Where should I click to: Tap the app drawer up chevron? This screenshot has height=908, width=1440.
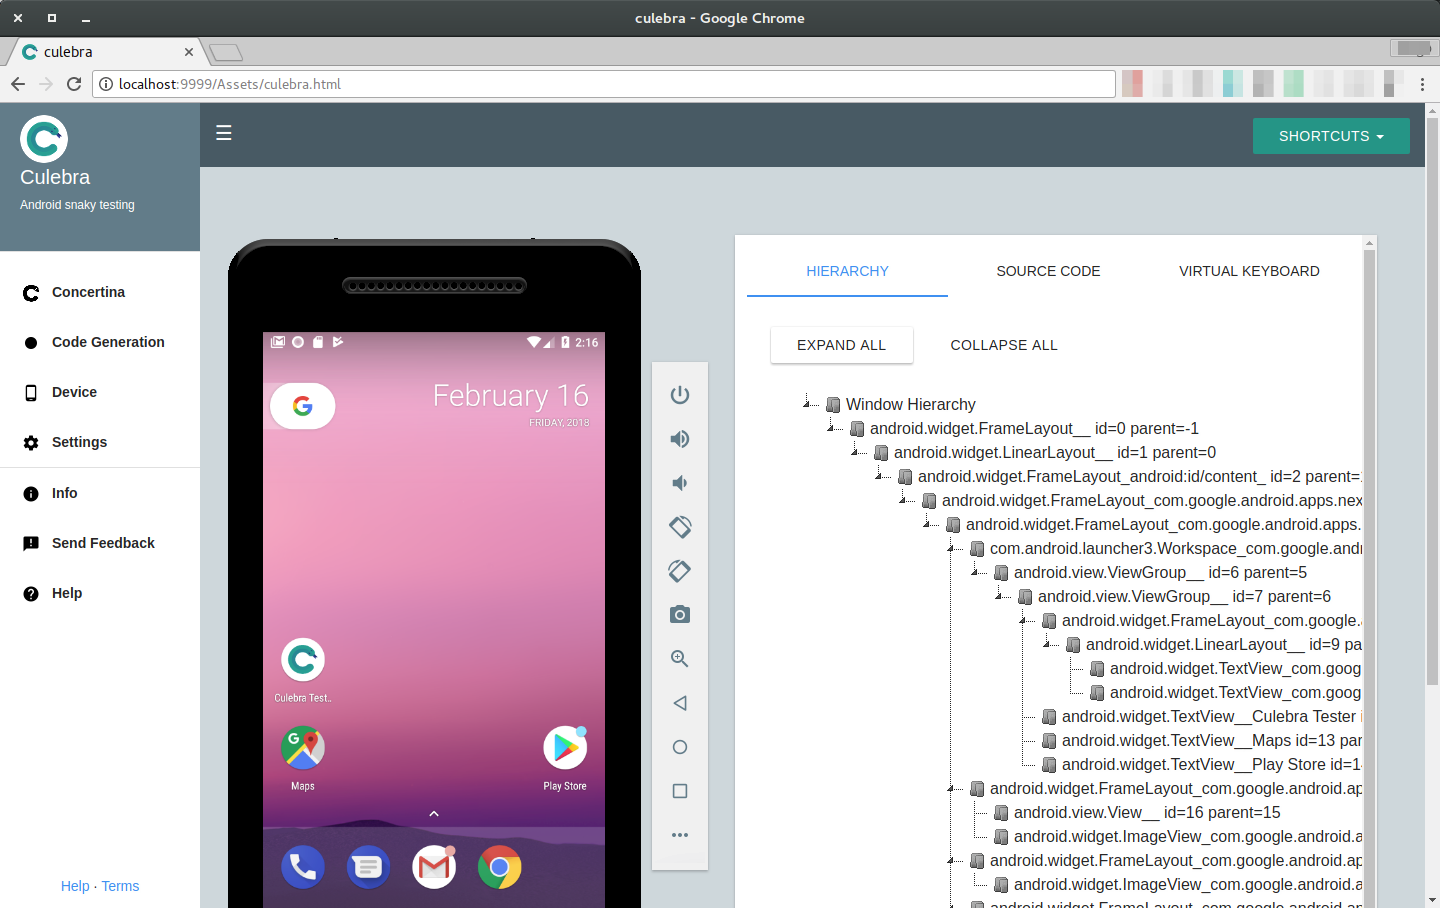click(x=434, y=814)
